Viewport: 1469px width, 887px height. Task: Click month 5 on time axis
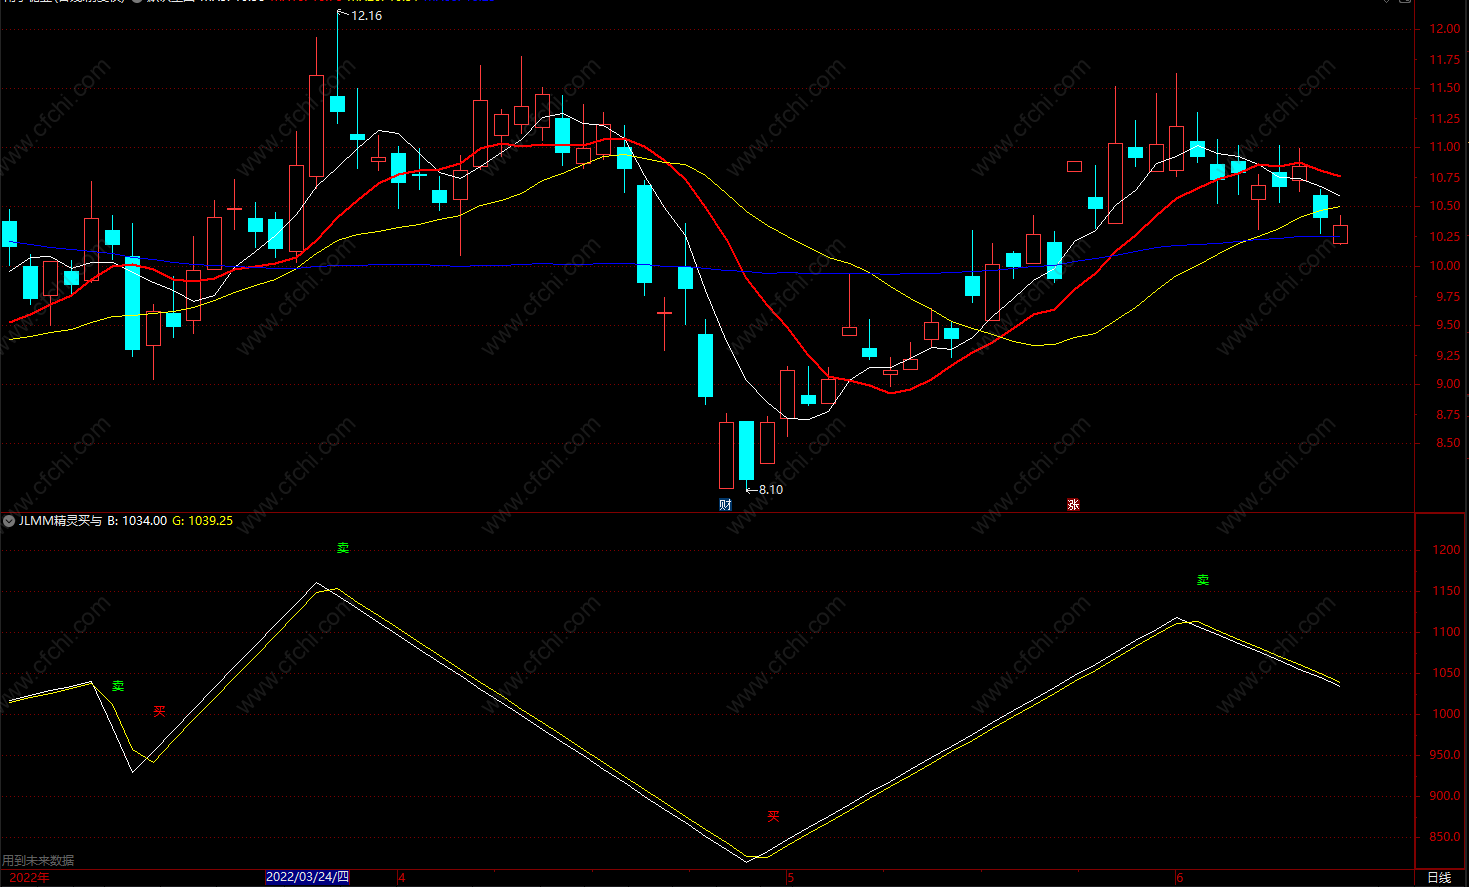click(790, 878)
